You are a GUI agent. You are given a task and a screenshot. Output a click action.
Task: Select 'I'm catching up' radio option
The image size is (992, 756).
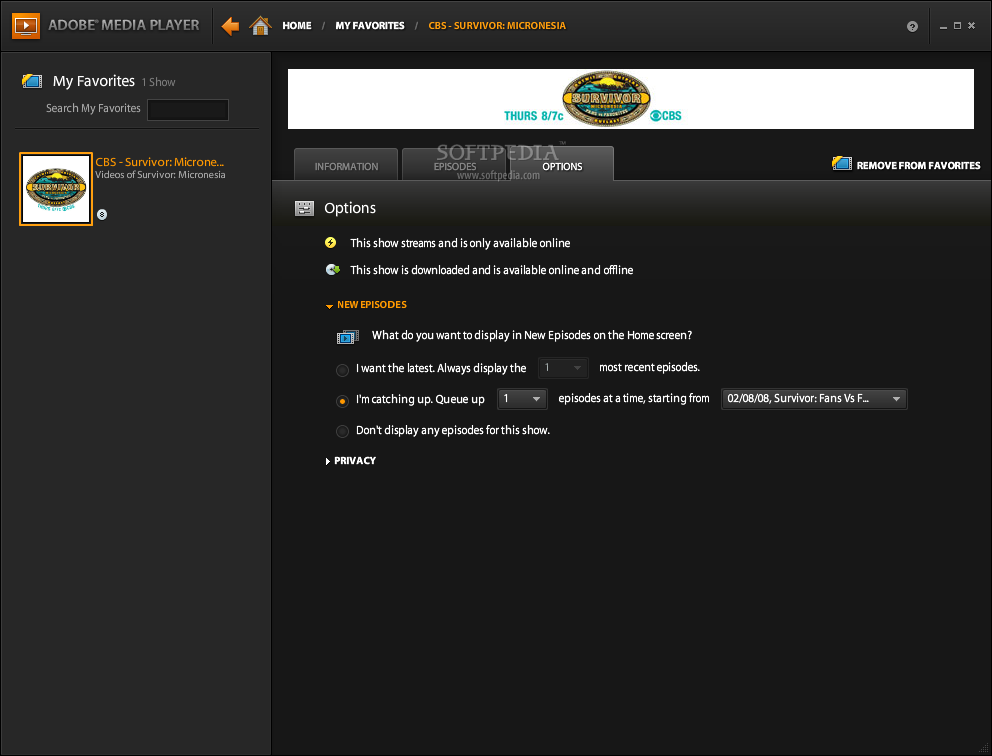[x=342, y=401]
